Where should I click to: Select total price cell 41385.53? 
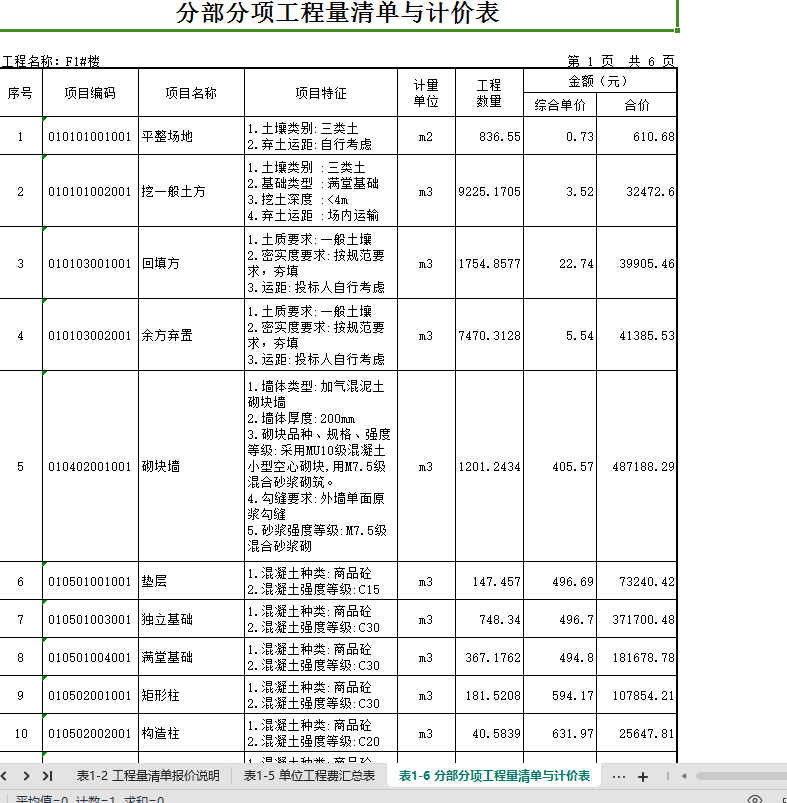pos(636,335)
